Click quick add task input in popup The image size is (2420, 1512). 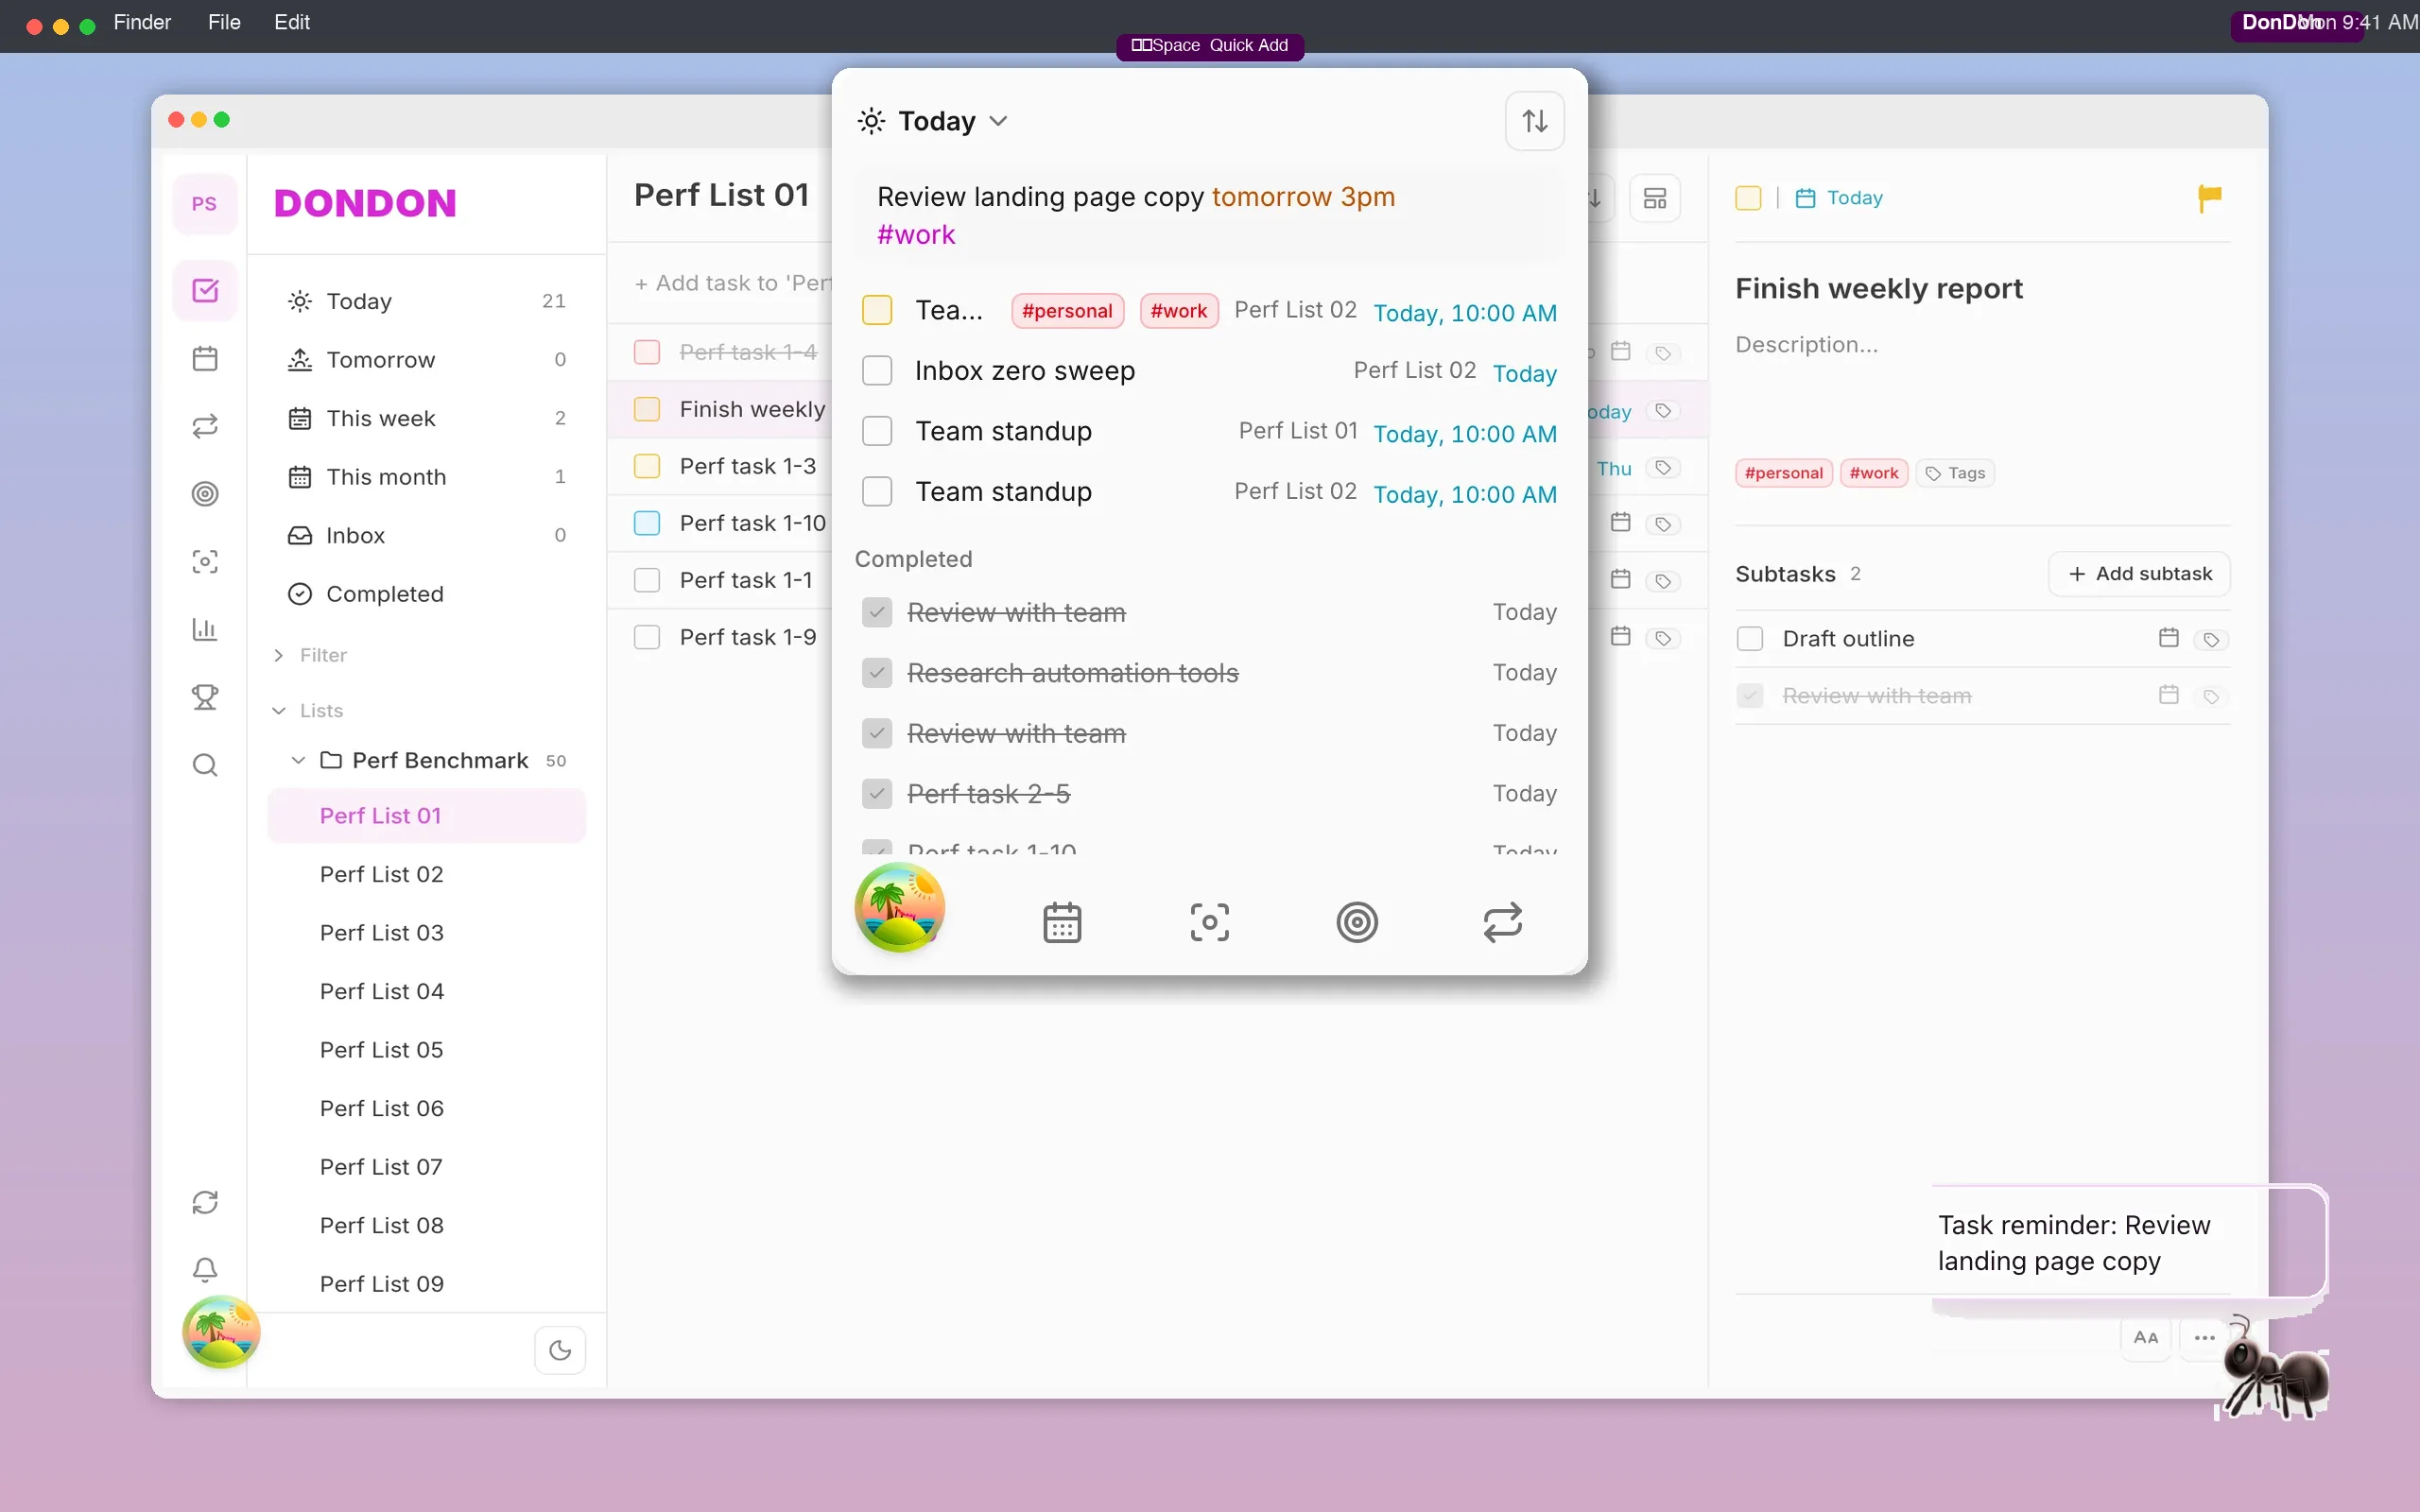[1209, 216]
